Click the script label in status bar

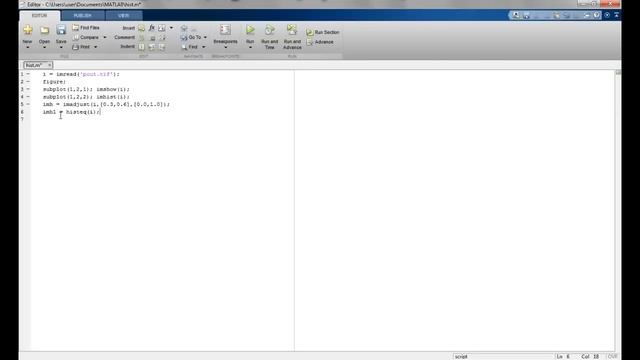(x=461, y=356)
